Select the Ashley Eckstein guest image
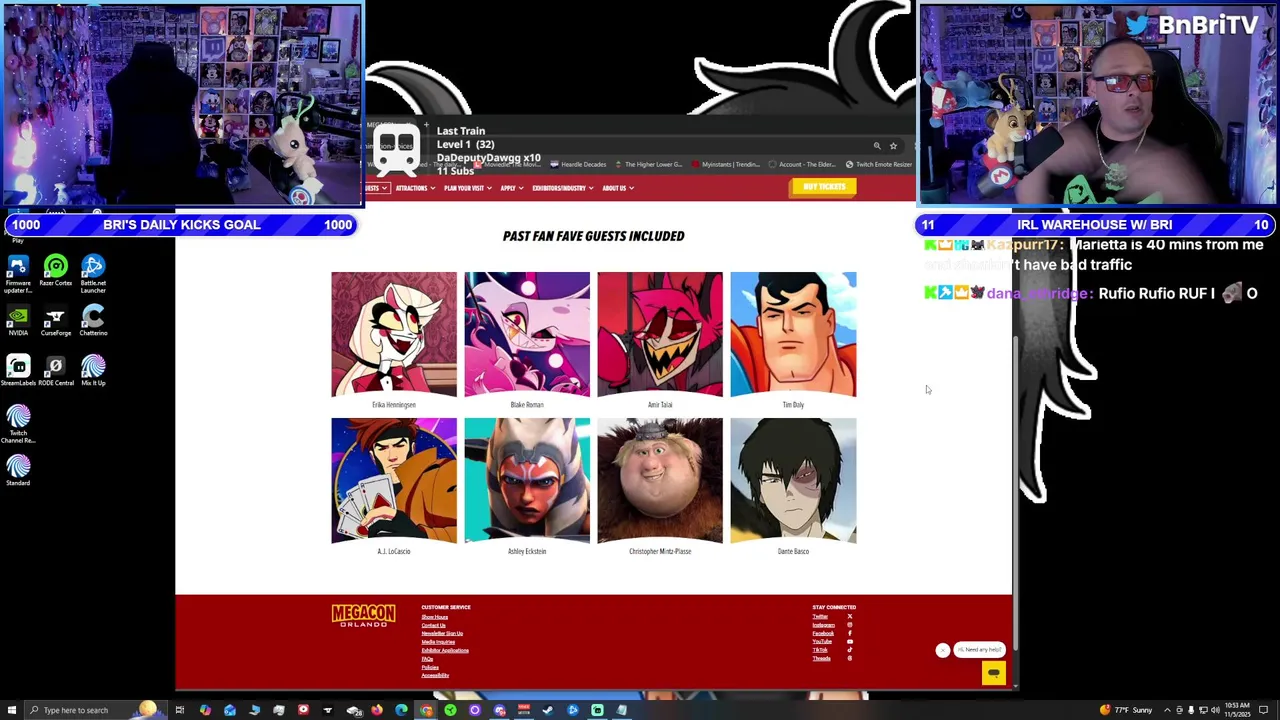This screenshot has height=720, width=1280. [x=527, y=481]
